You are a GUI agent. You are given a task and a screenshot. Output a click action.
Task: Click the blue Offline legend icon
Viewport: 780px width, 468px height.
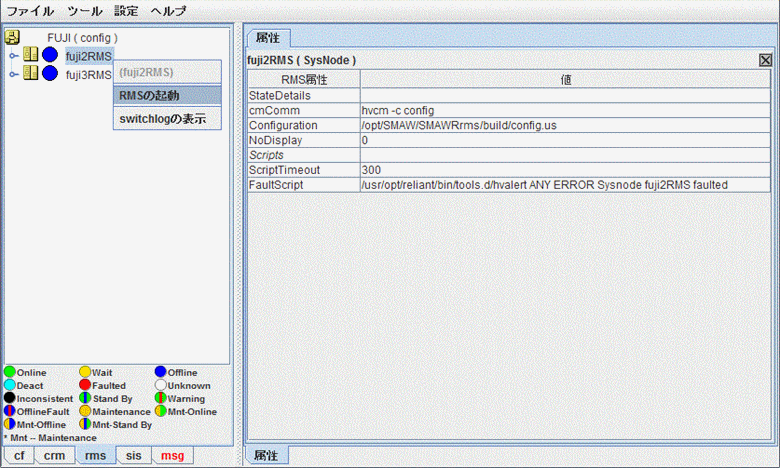pos(160,372)
